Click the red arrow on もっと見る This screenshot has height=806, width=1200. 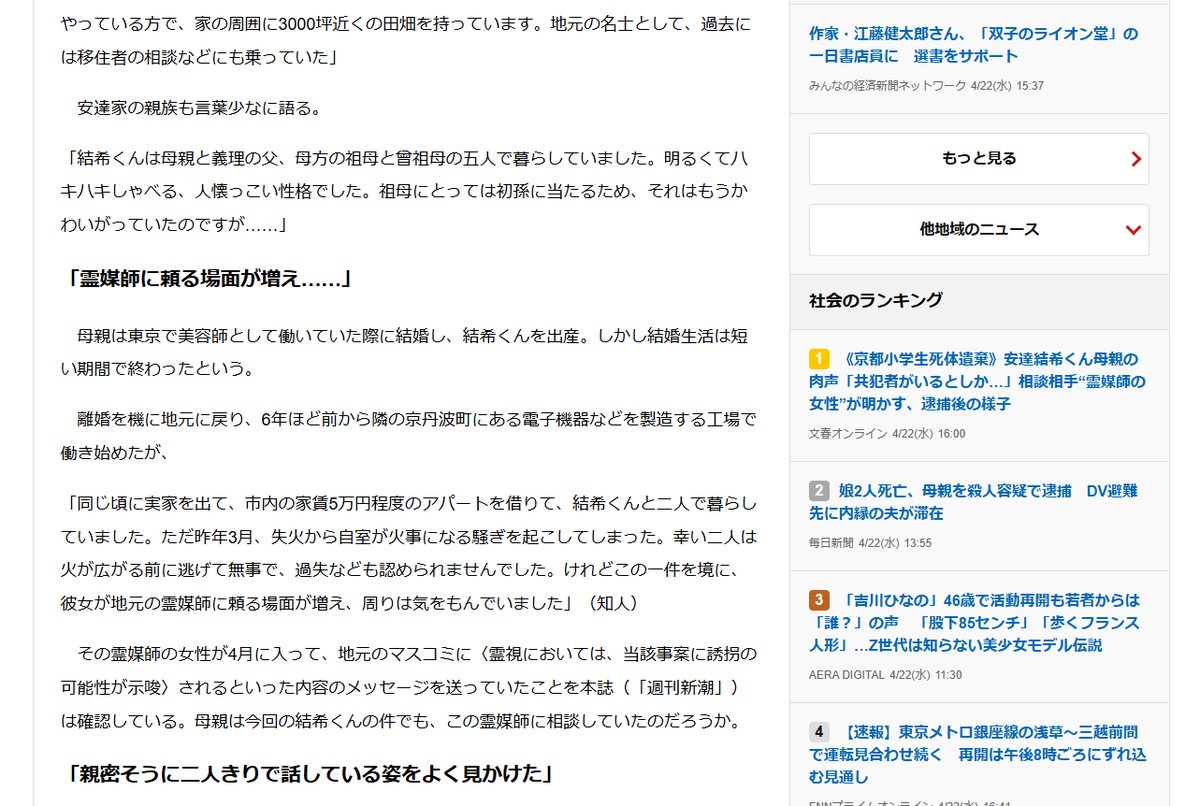point(1135,158)
